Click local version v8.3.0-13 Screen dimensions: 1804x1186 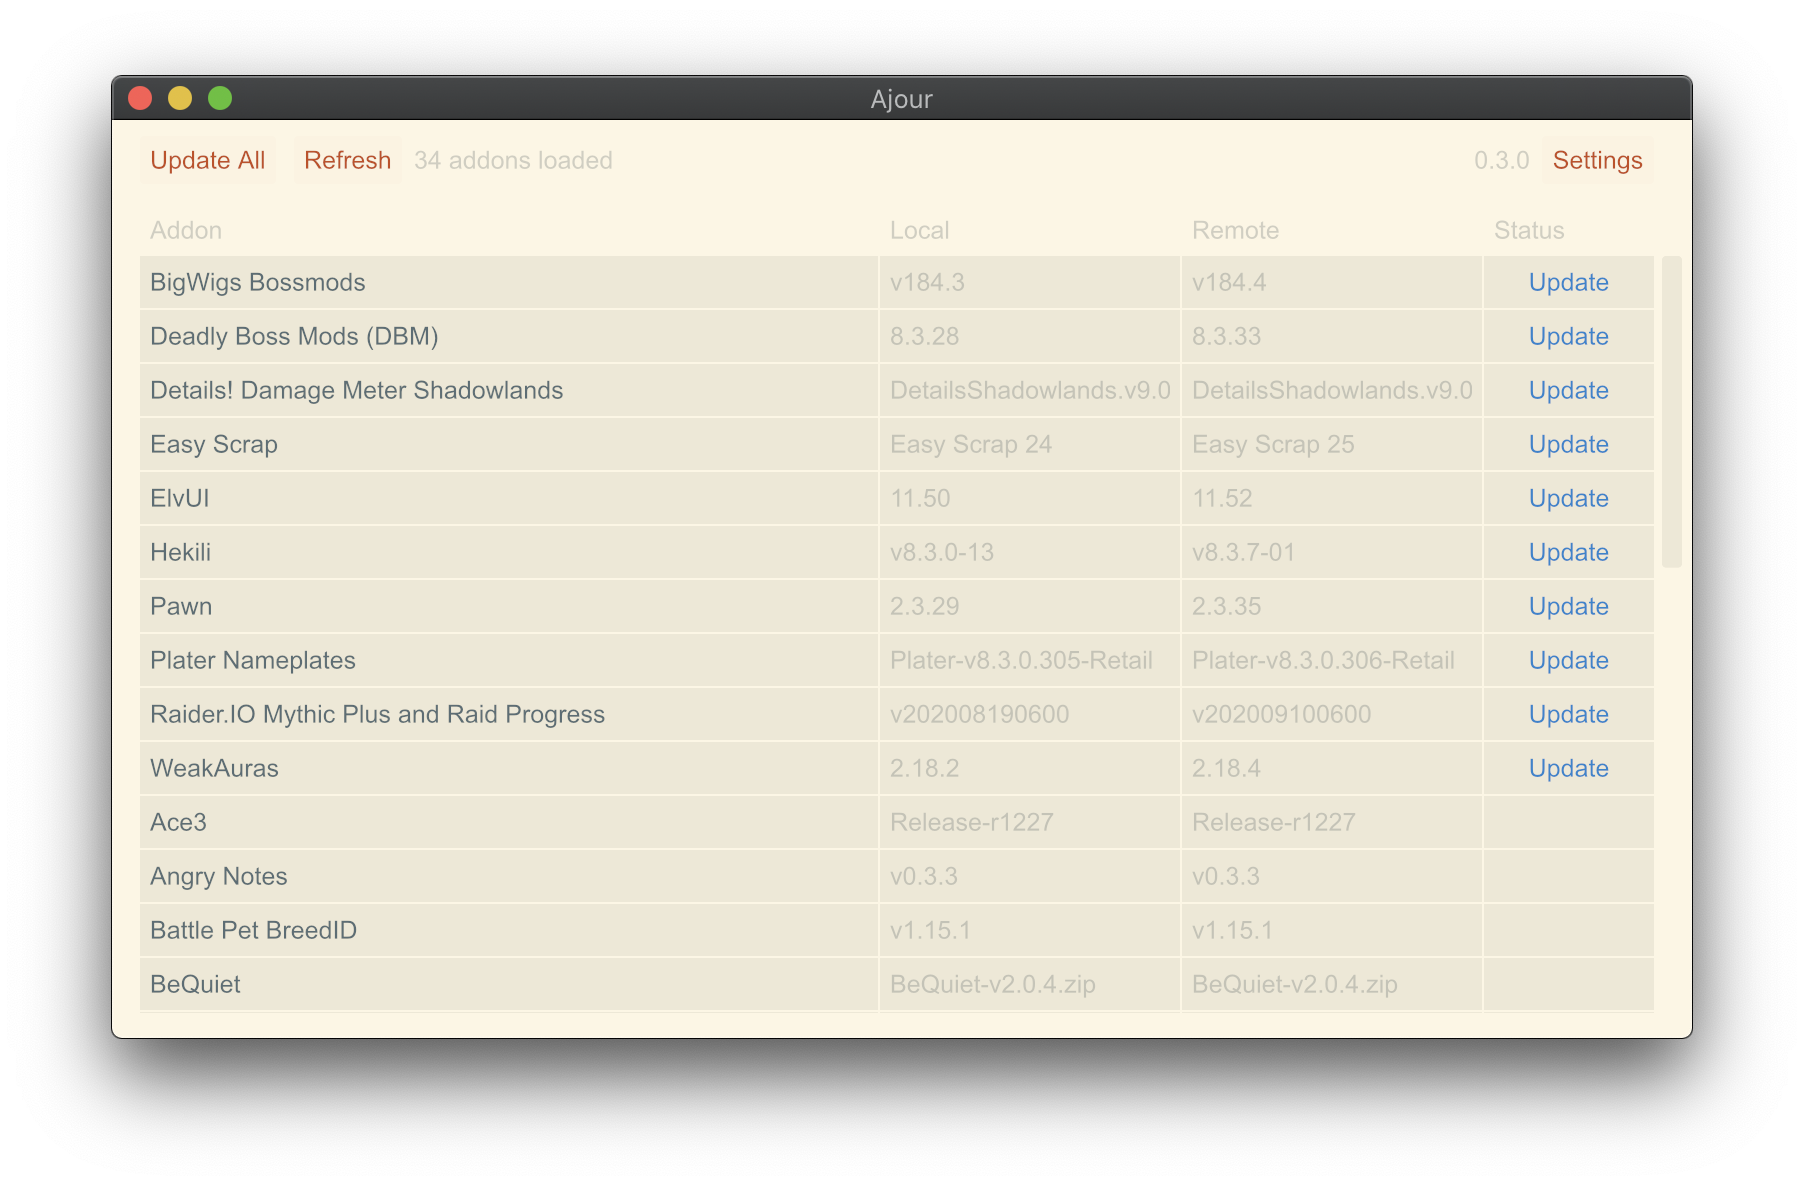(942, 552)
